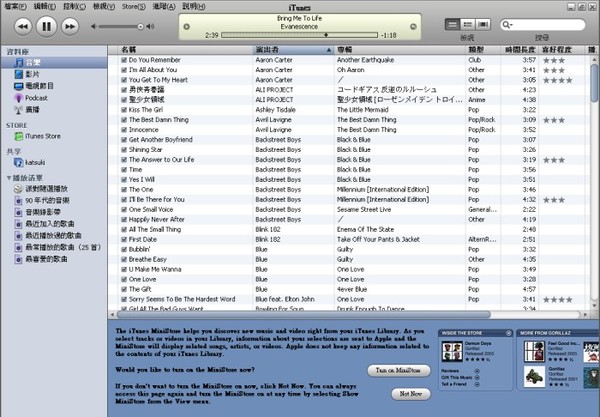Open the Podcast library

[x=31, y=98]
